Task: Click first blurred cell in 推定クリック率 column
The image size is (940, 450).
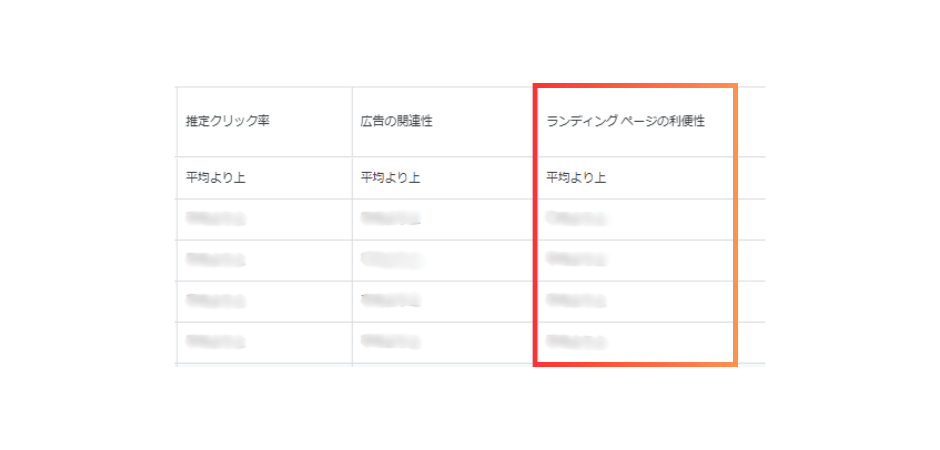Action: point(216,219)
